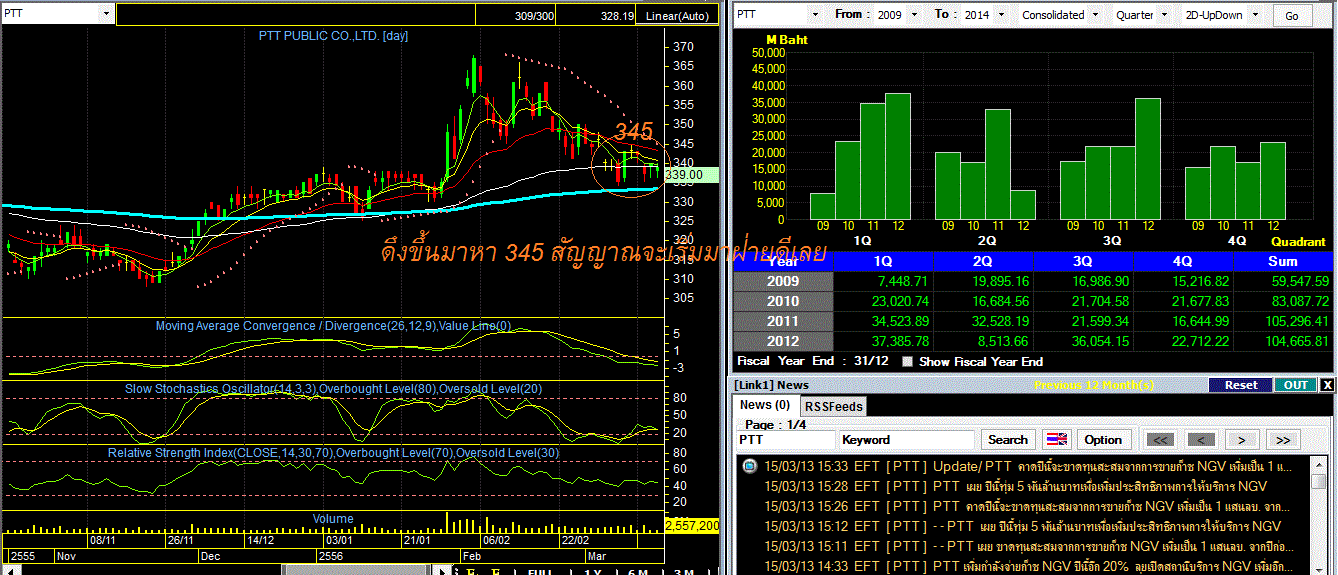Viewport: 1338px width, 575px height.
Task: Toggle the Linear(Auto) scale button
Action: coord(677,16)
